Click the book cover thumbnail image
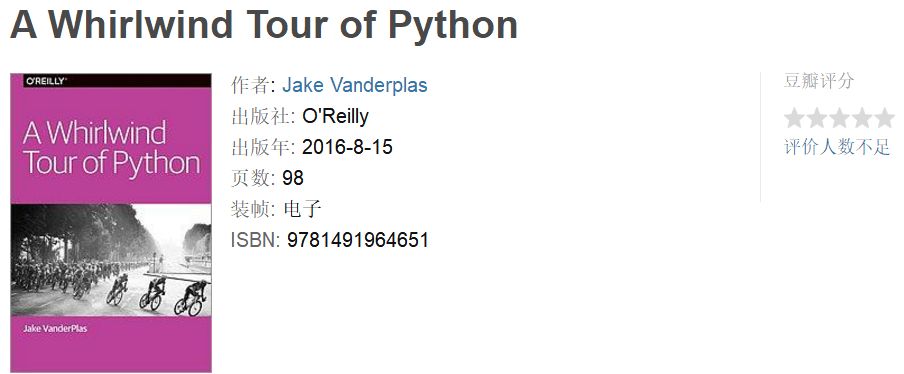Image resolution: width=904 pixels, height=374 pixels. pos(111,222)
